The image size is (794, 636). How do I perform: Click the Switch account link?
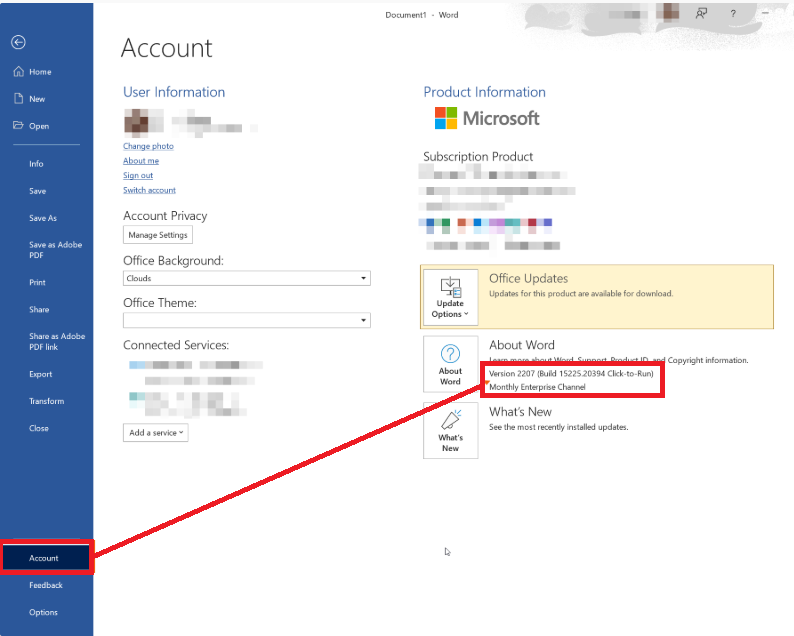[149, 190]
